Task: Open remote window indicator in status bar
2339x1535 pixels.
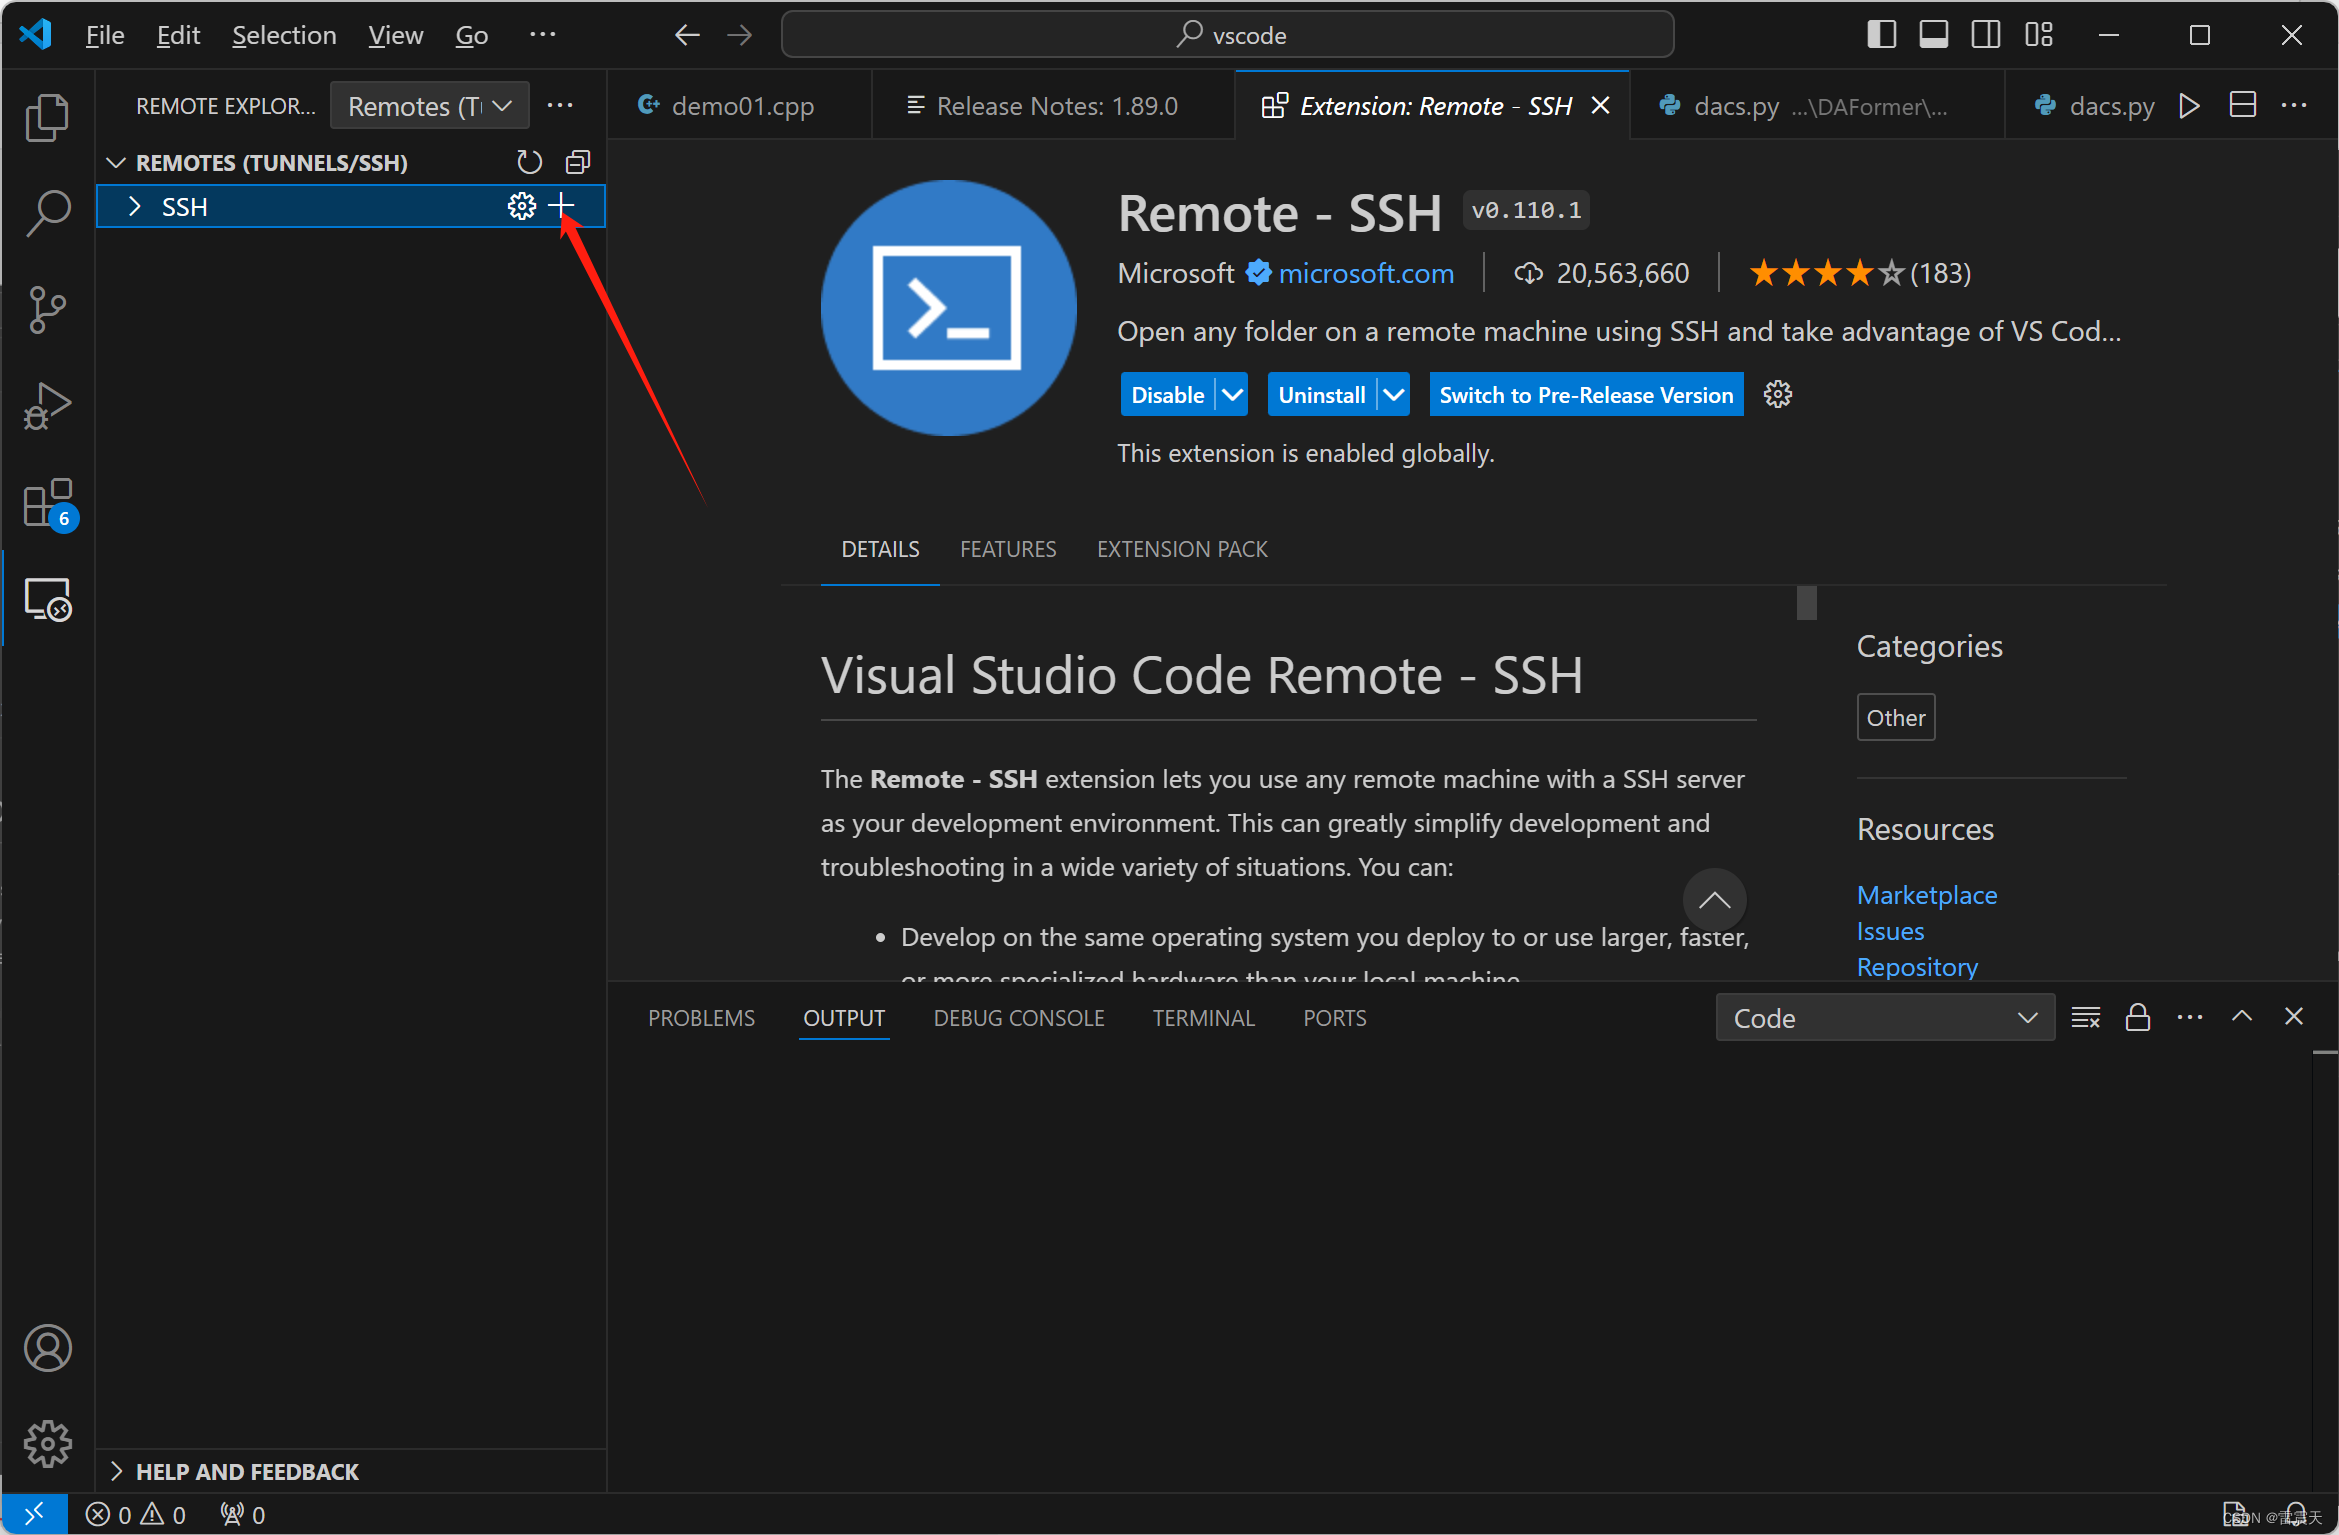Action: [x=34, y=1514]
